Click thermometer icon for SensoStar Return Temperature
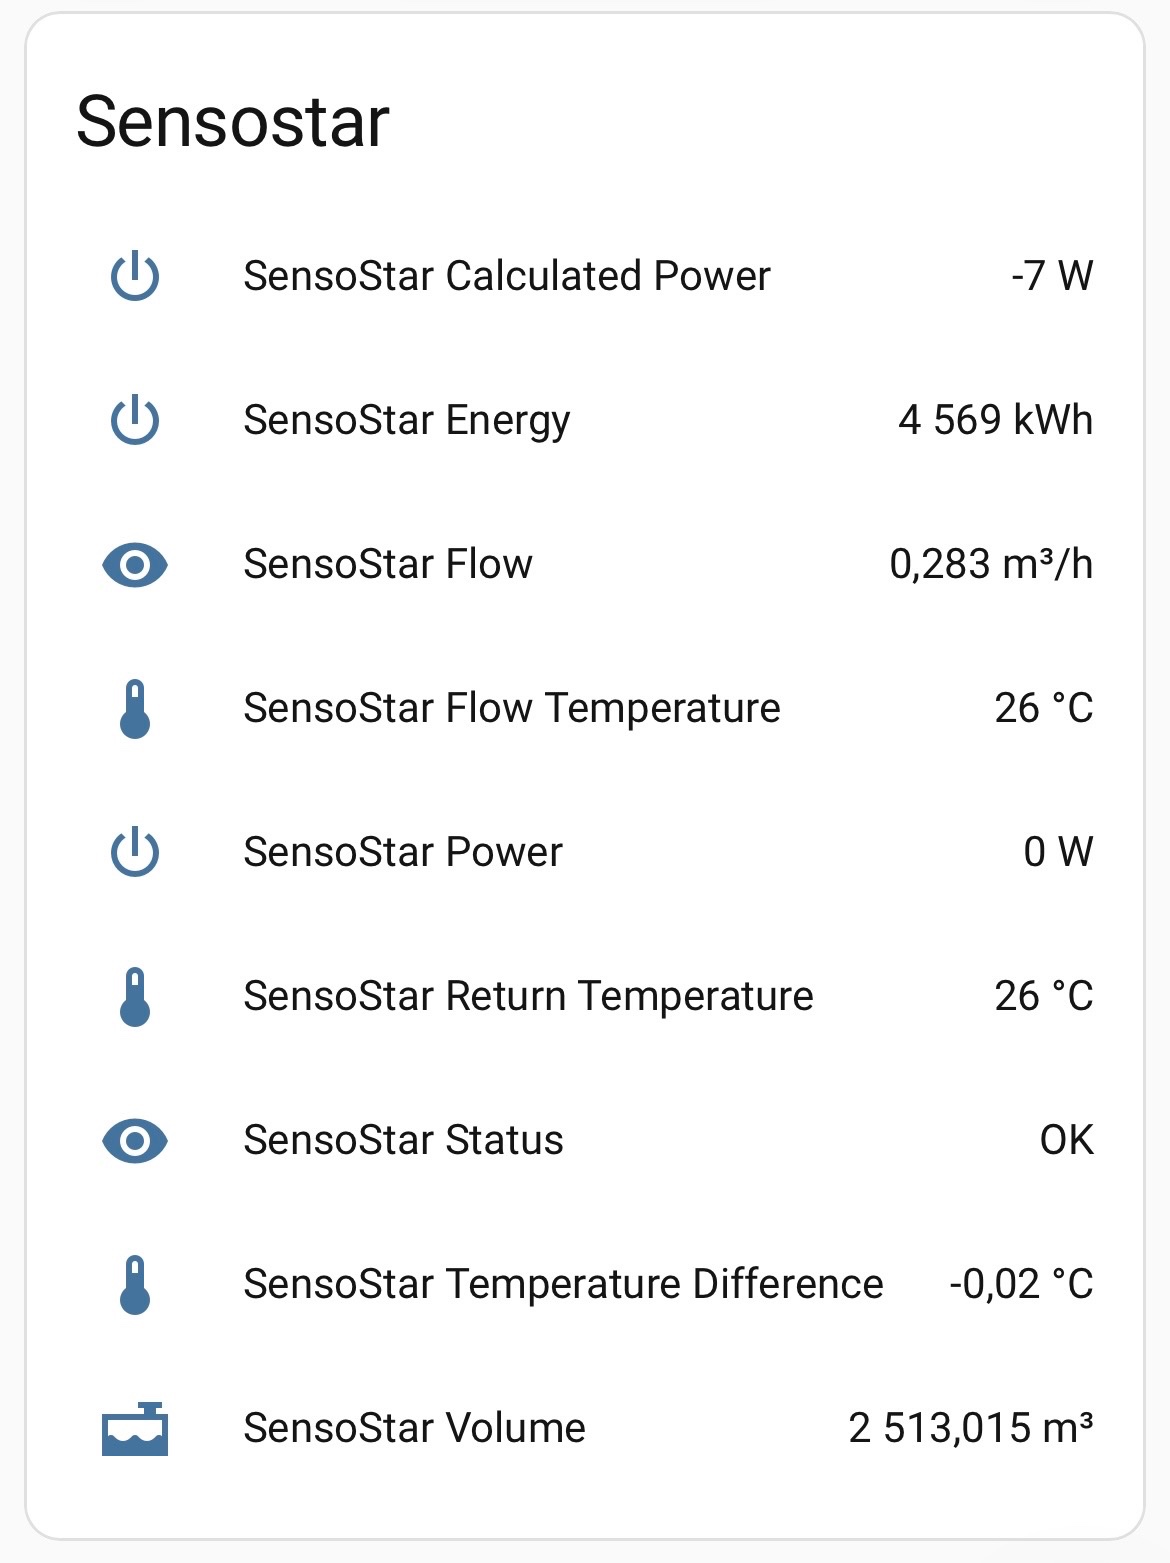Screen dimensions: 1170x1563 (x=135, y=997)
